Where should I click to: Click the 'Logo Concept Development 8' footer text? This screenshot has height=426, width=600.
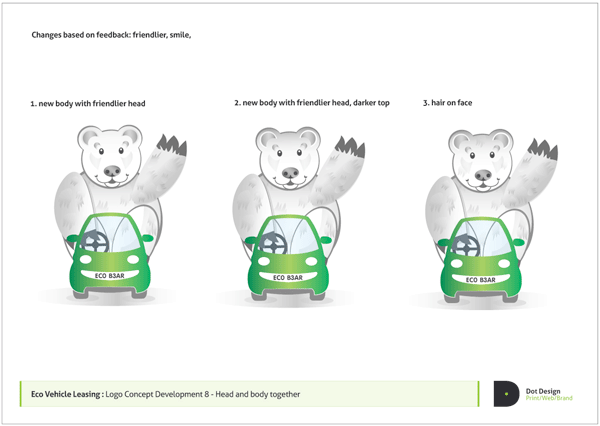click(x=157, y=394)
